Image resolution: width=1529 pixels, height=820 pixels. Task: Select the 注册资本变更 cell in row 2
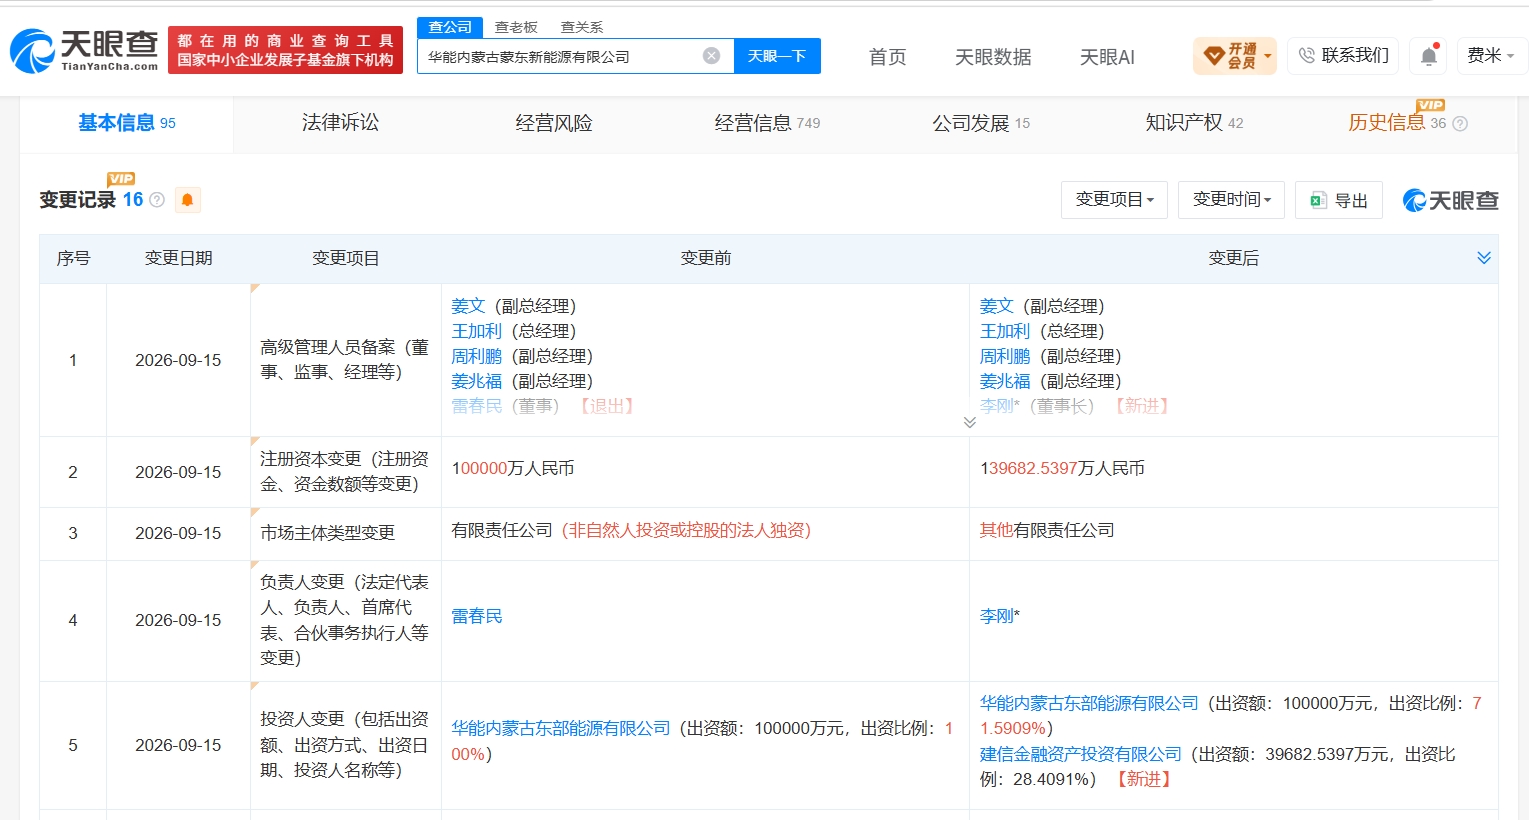click(345, 471)
